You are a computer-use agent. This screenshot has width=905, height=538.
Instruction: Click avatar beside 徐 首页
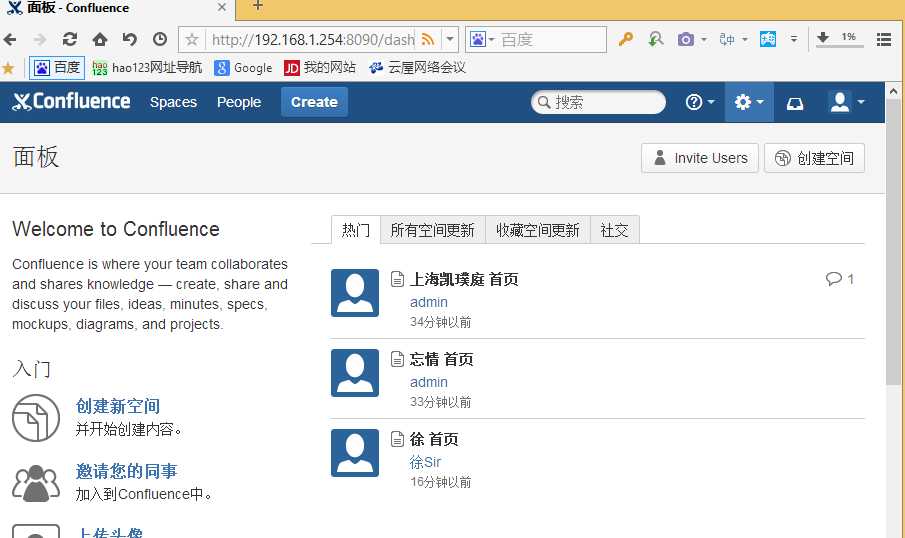[x=355, y=453]
